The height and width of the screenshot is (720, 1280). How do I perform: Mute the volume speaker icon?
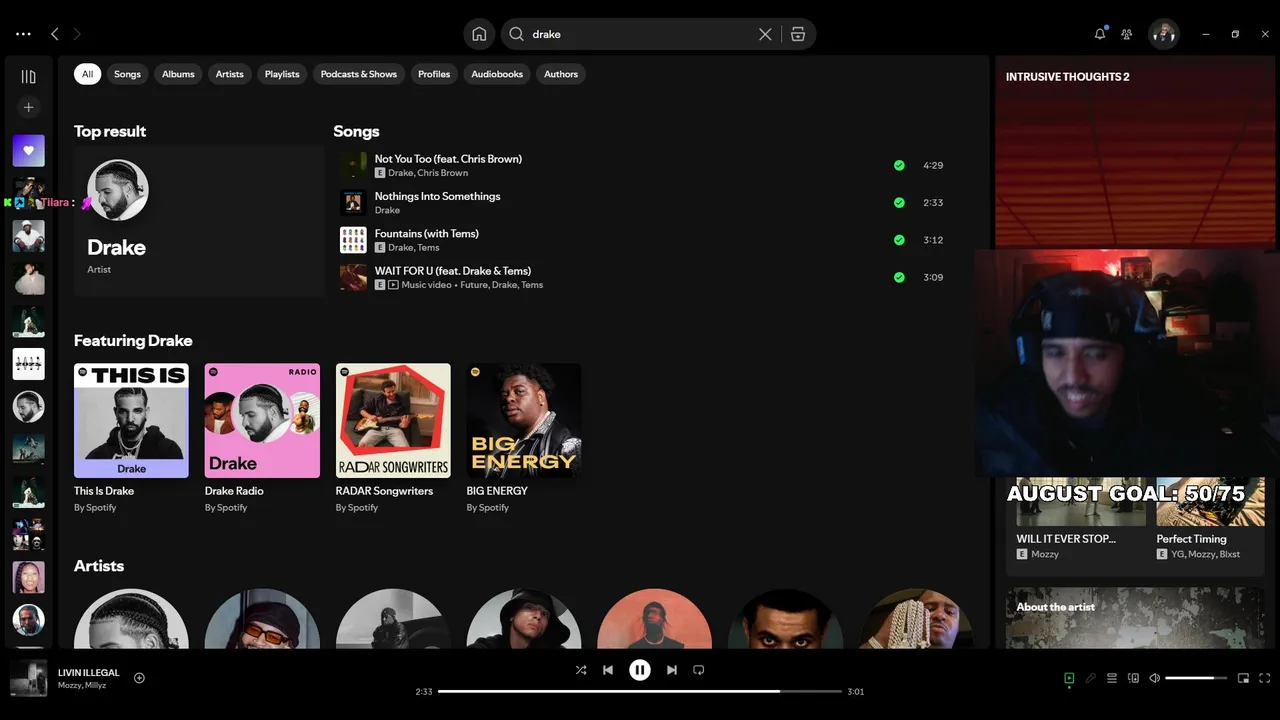pyautogui.click(x=1154, y=678)
